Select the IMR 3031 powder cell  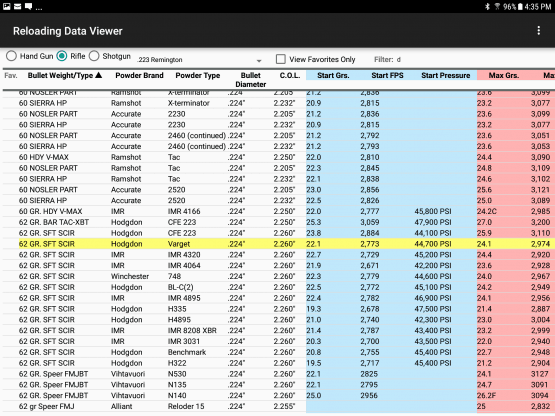tap(184, 341)
